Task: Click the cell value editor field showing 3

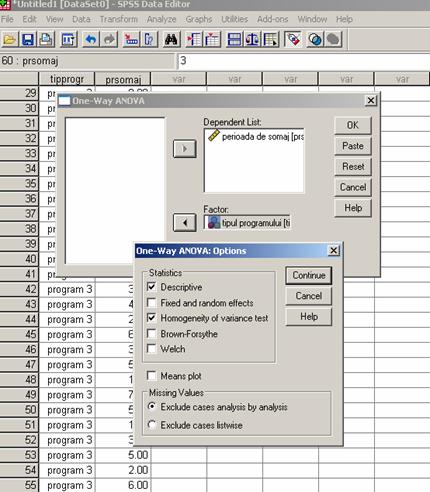Action: tap(304, 61)
